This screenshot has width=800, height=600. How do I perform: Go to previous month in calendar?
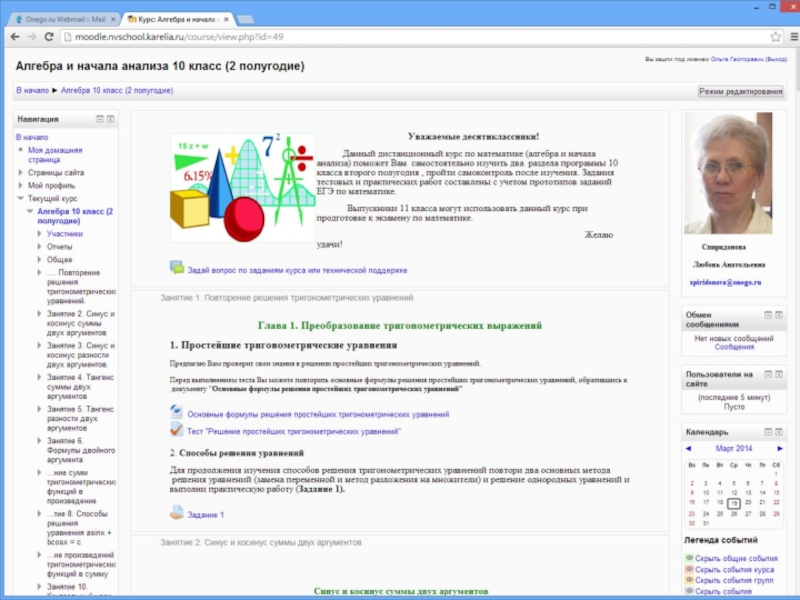pyautogui.click(x=690, y=448)
